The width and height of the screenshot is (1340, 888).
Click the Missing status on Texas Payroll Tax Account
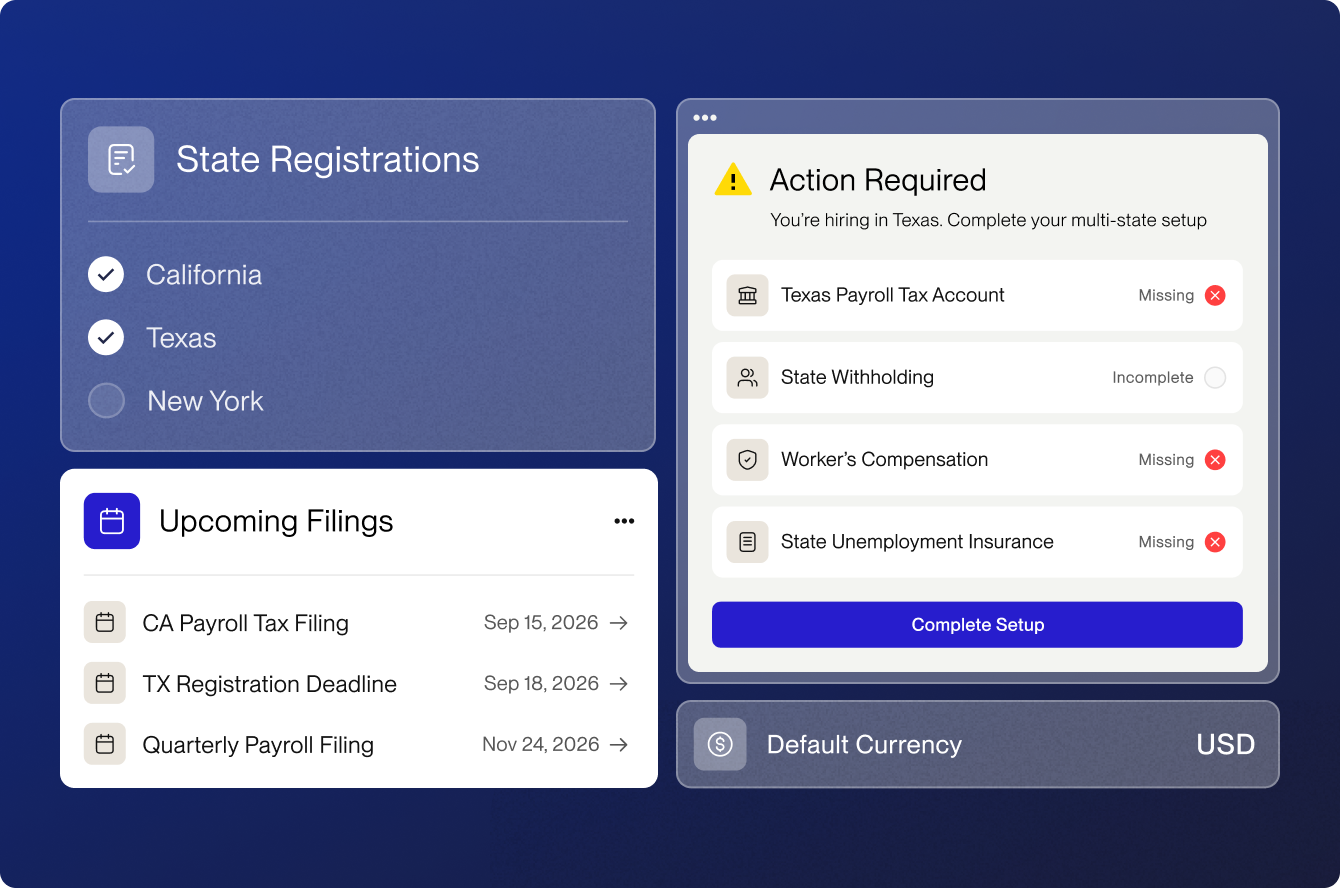(x=1166, y=295)
